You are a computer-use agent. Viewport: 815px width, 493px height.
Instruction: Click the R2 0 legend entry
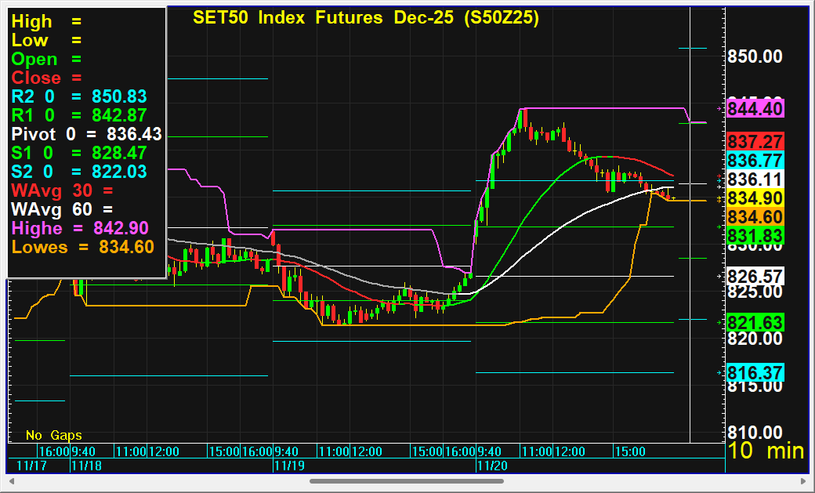[80, 97]
